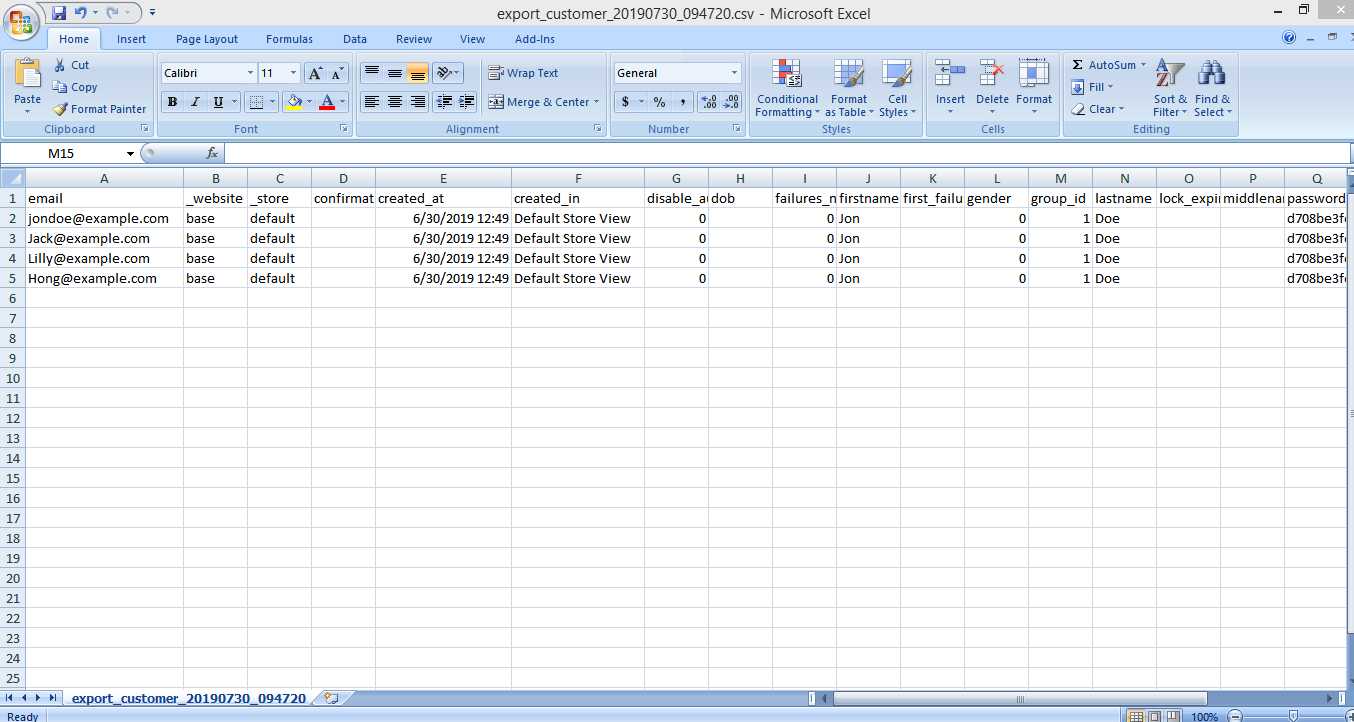
Task: Expand the General number format dropdown
Action: point(734,73)
